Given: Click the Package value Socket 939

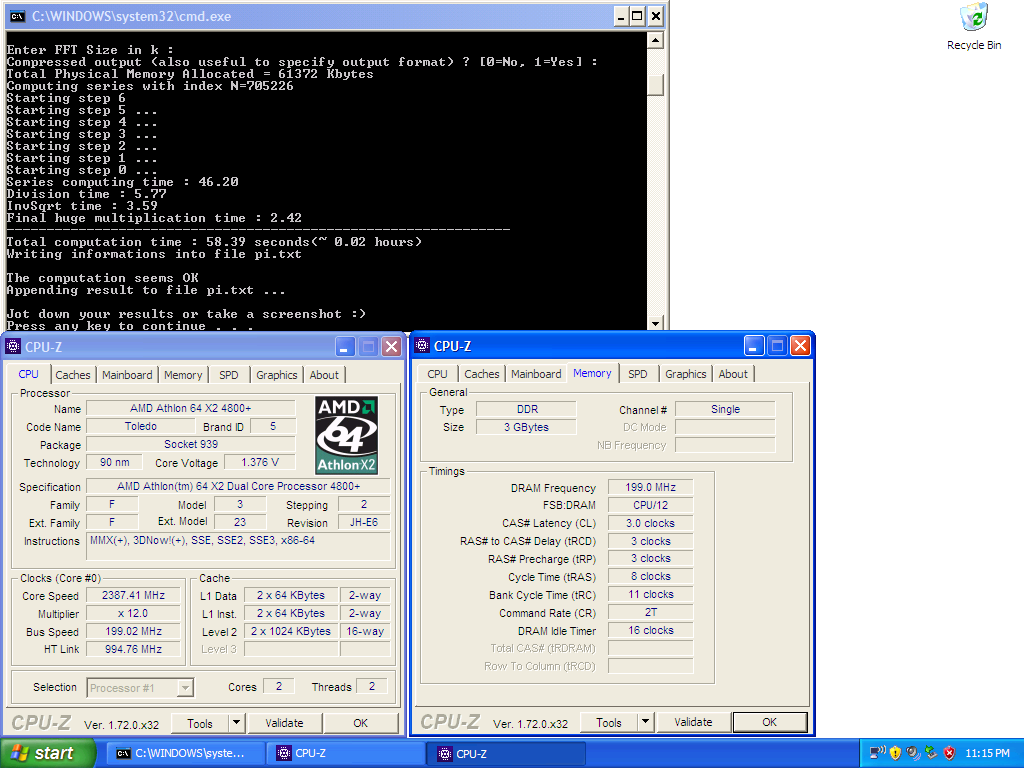Looking at the screenshot, I should pos(191,444).
